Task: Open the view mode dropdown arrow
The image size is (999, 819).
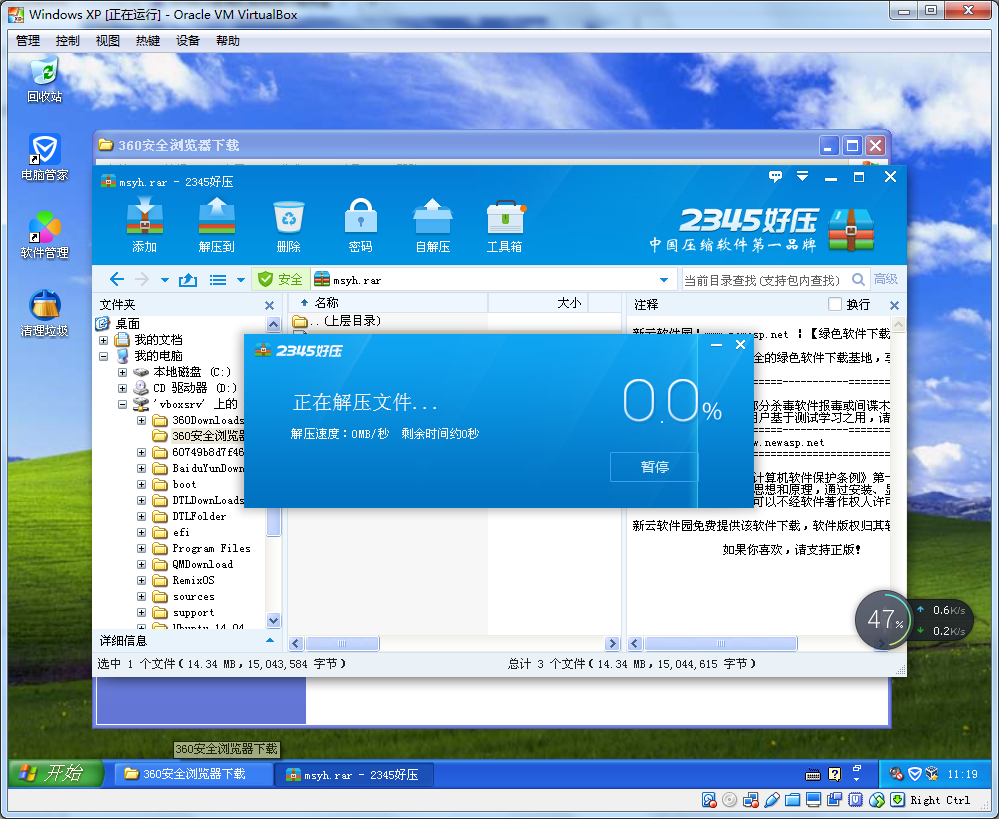Action: (241, 280)
